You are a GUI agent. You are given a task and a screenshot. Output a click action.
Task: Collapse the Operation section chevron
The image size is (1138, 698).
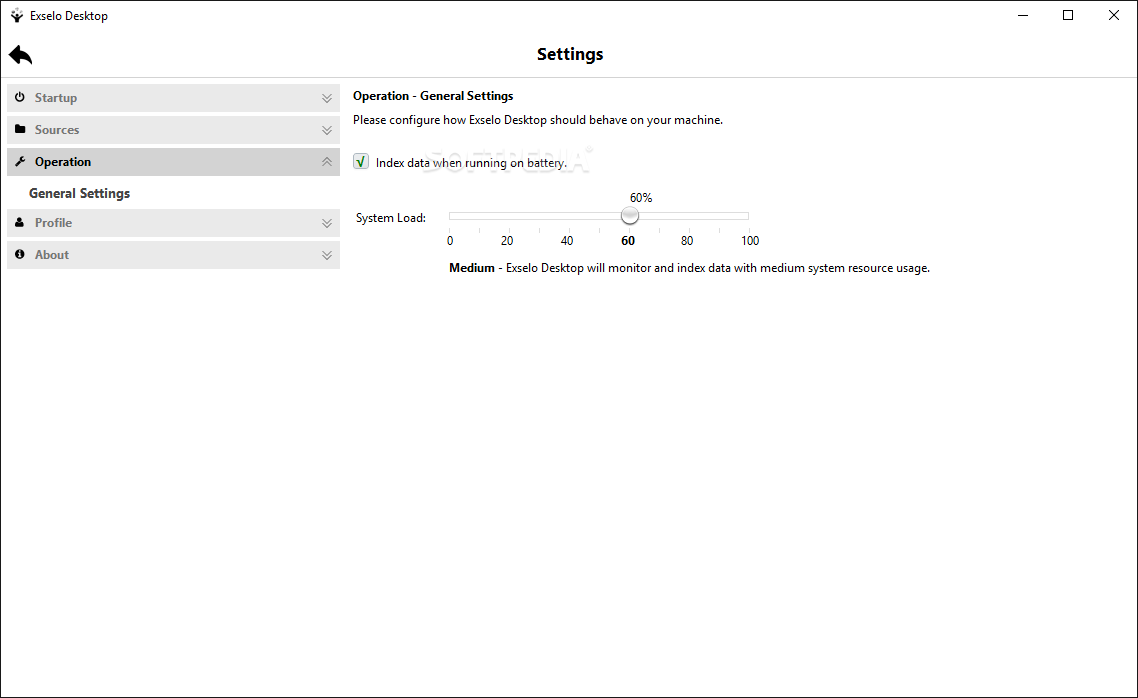[327, 162]
